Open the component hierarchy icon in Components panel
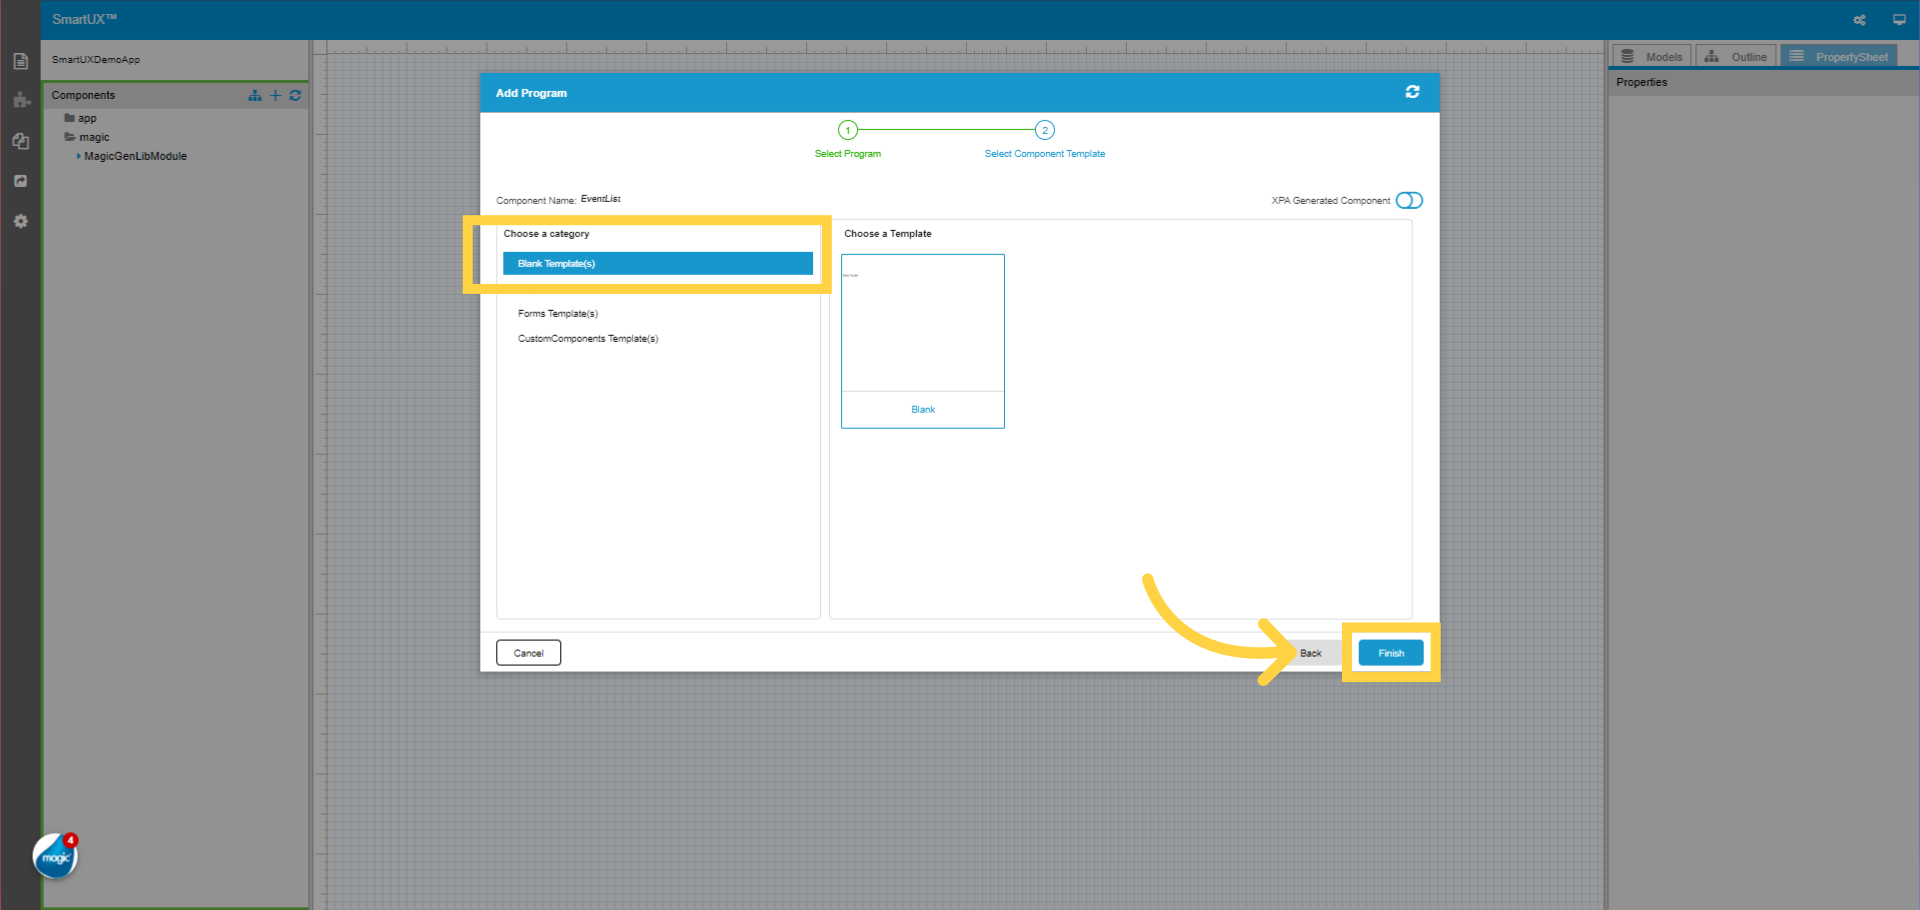 (x=254, y=95)
